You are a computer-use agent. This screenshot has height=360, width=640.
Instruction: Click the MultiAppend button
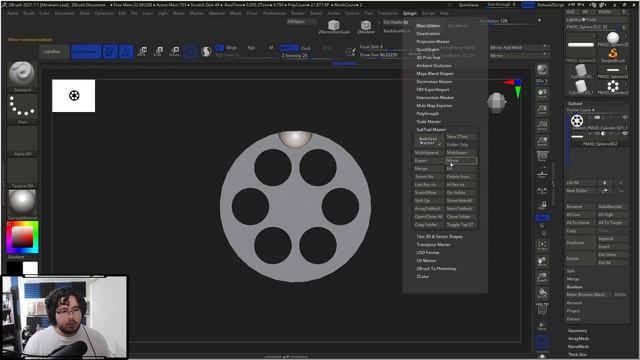coord(429,153)
